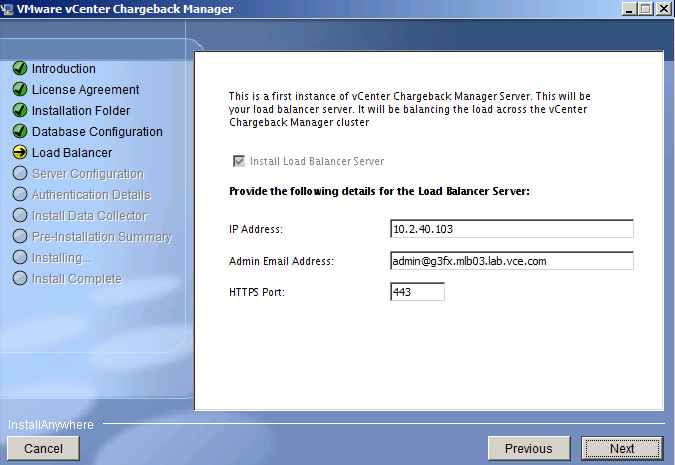Click the gray circle icon beside Install Data Collector
Image resolution: width=675 pixels, height=465 pixels.
point(20,215)
